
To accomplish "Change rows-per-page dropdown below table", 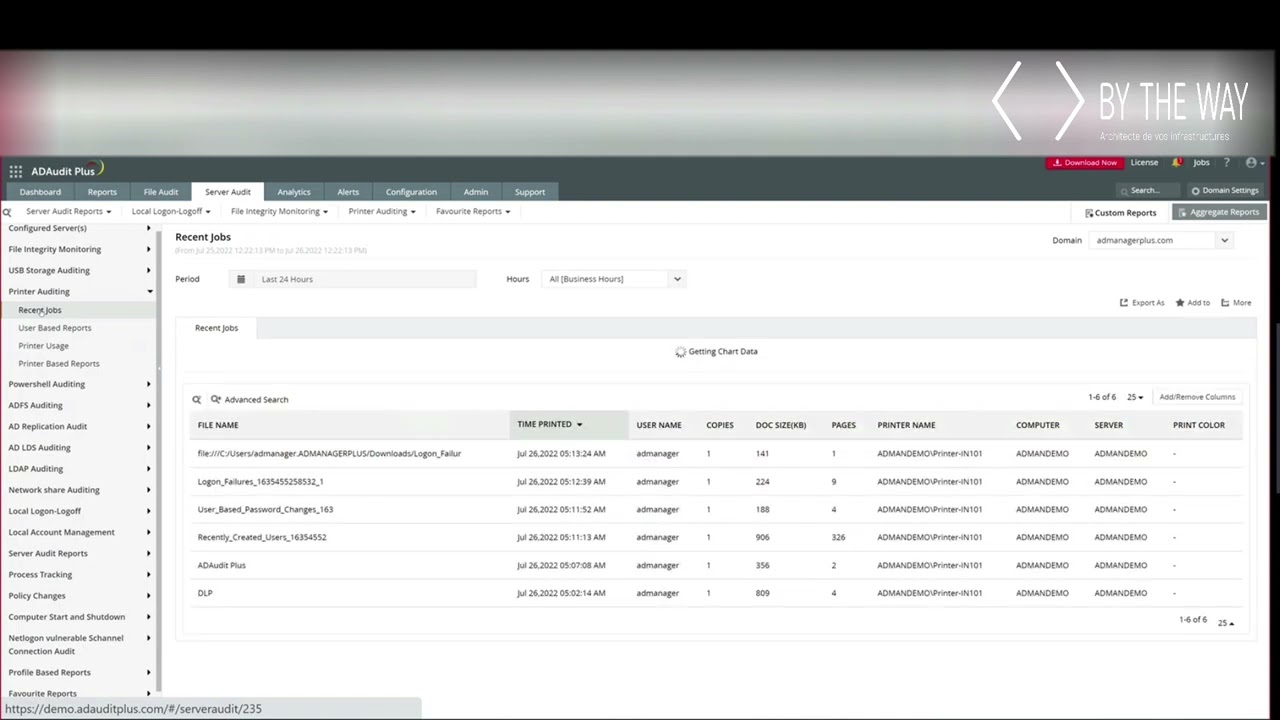I will (x=1226, y=623).
